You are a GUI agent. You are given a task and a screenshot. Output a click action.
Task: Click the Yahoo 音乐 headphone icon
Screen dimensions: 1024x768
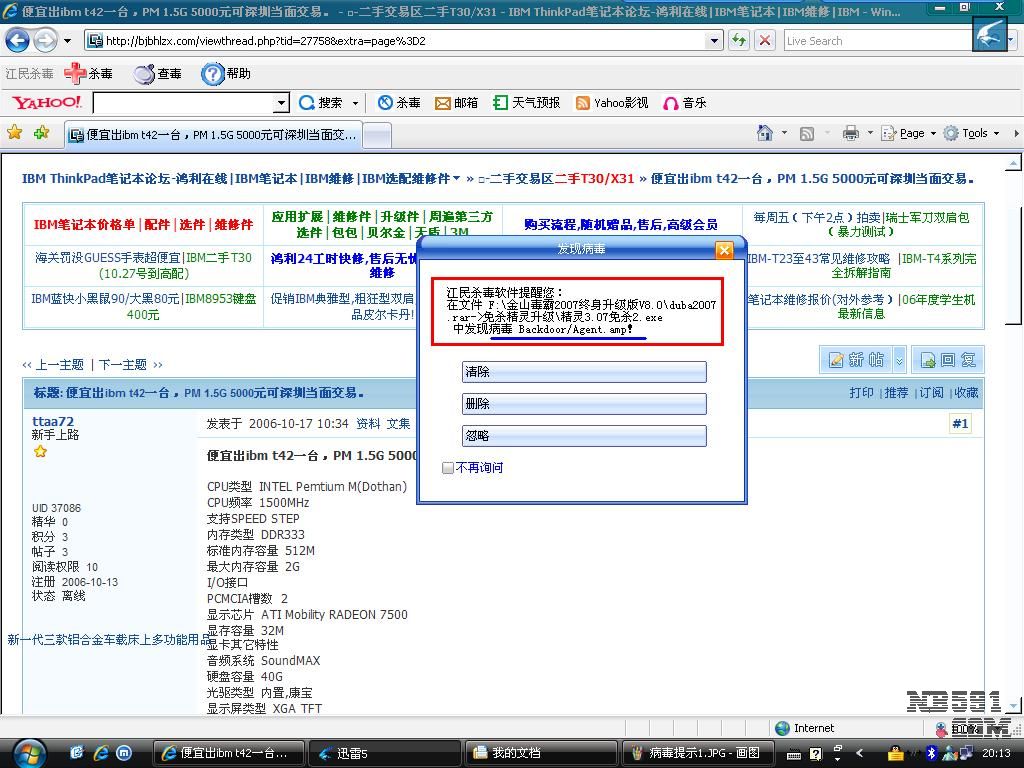[671, 103]
